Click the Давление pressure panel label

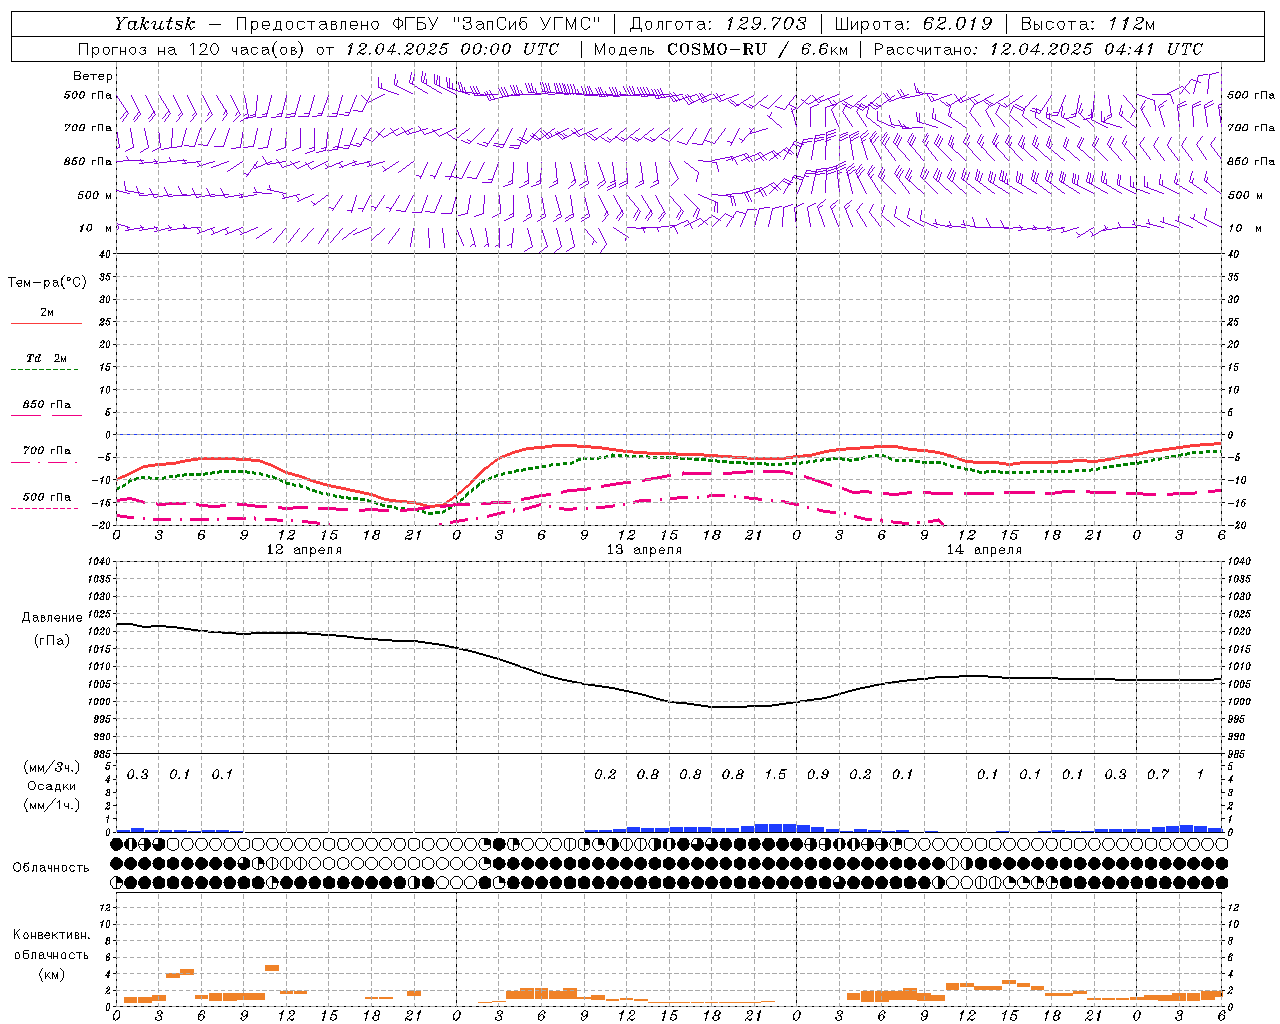point(52,618)
